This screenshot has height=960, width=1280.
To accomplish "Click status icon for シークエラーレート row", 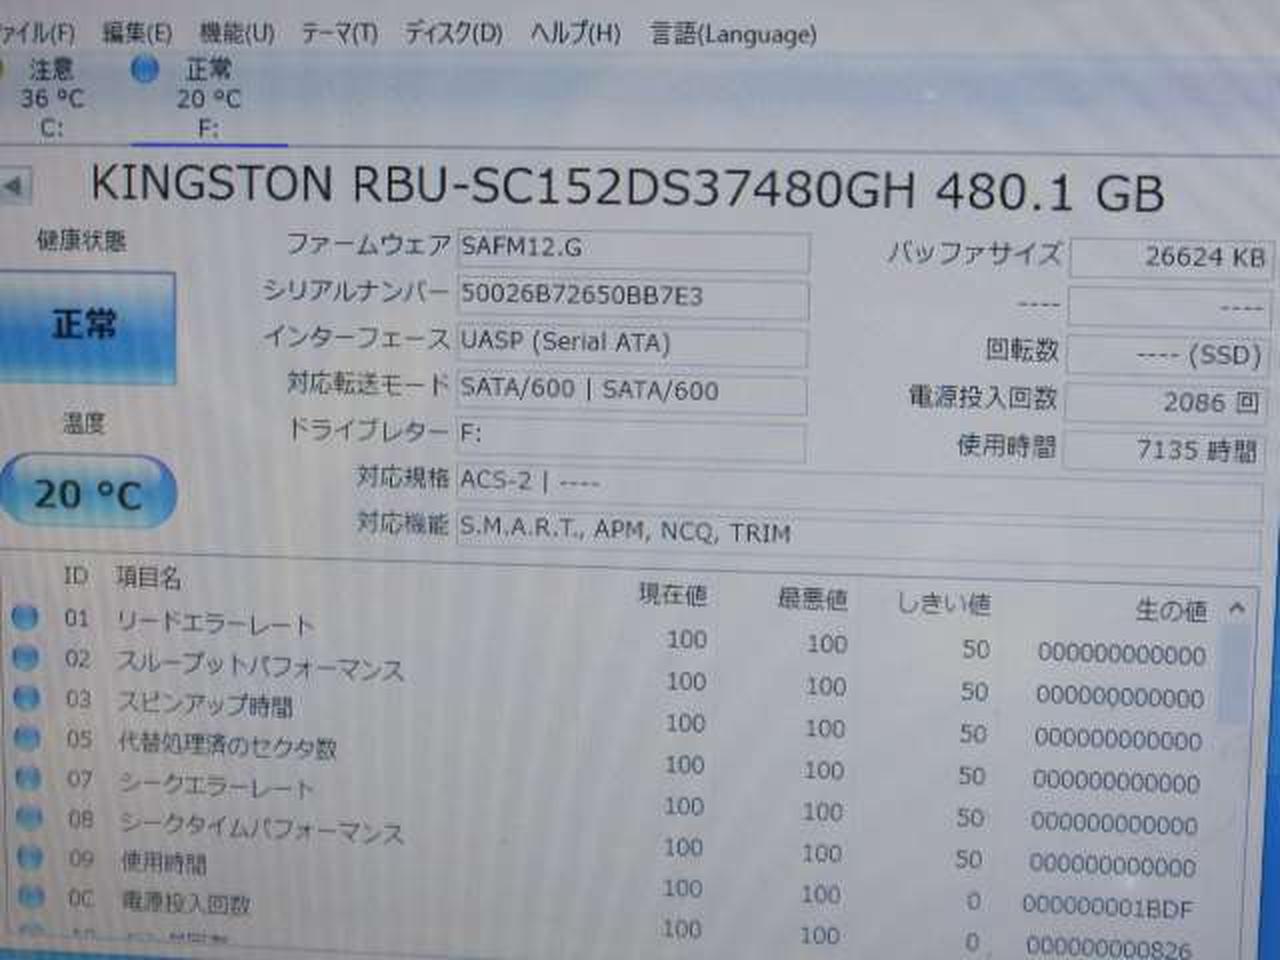I will click(x=29, y=777).
